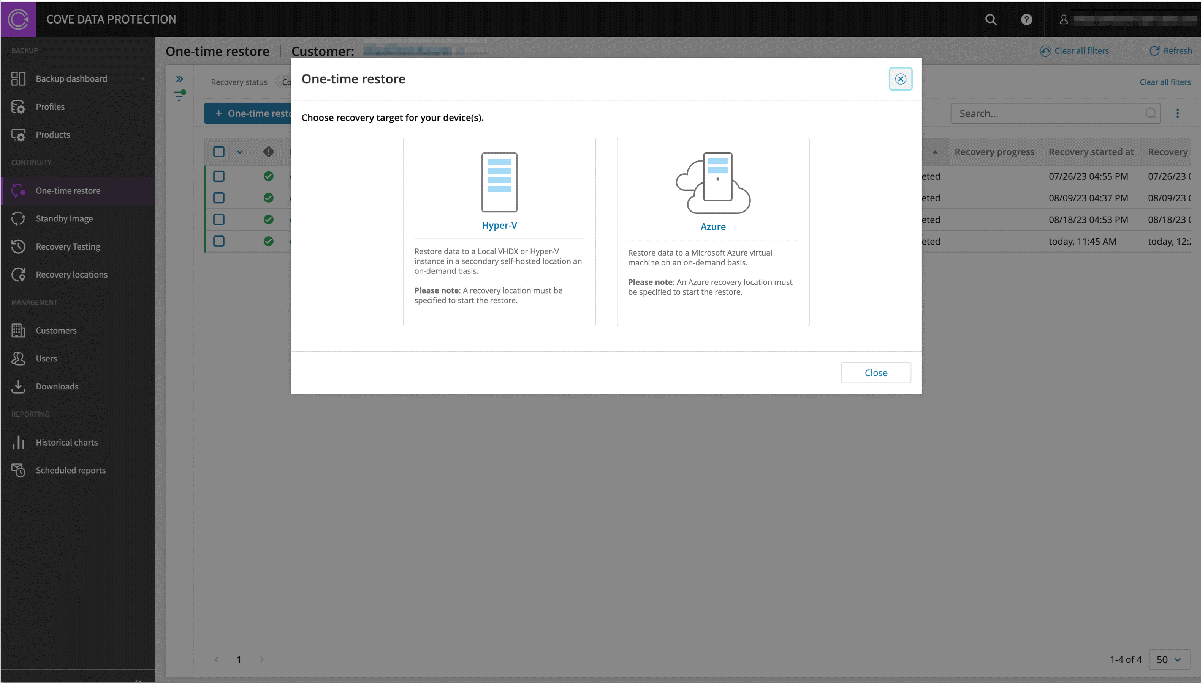Click the Standby image sidebar icon

coord(18,219)
